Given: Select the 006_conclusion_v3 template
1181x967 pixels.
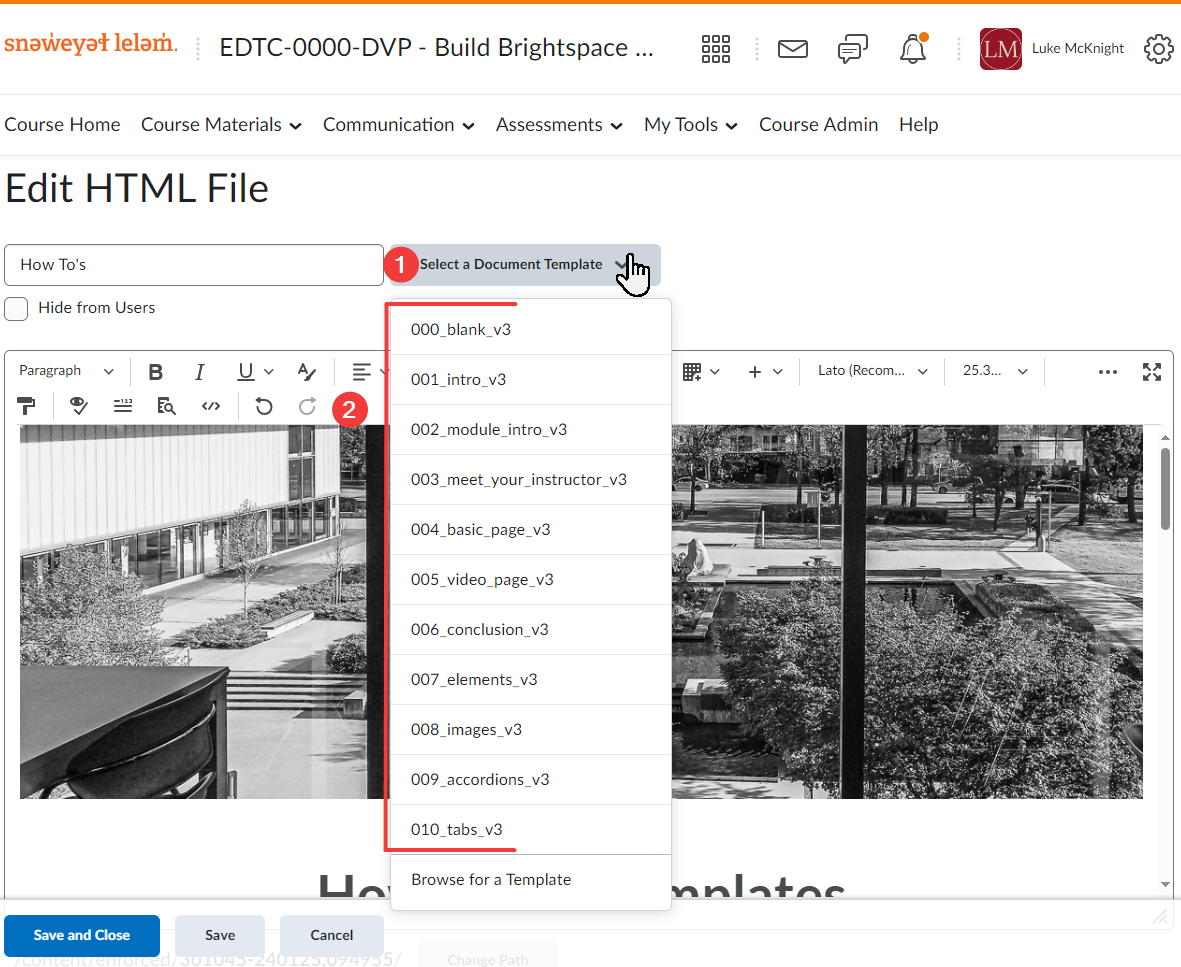Looking at the screenshot, I should tap(531, 630).
